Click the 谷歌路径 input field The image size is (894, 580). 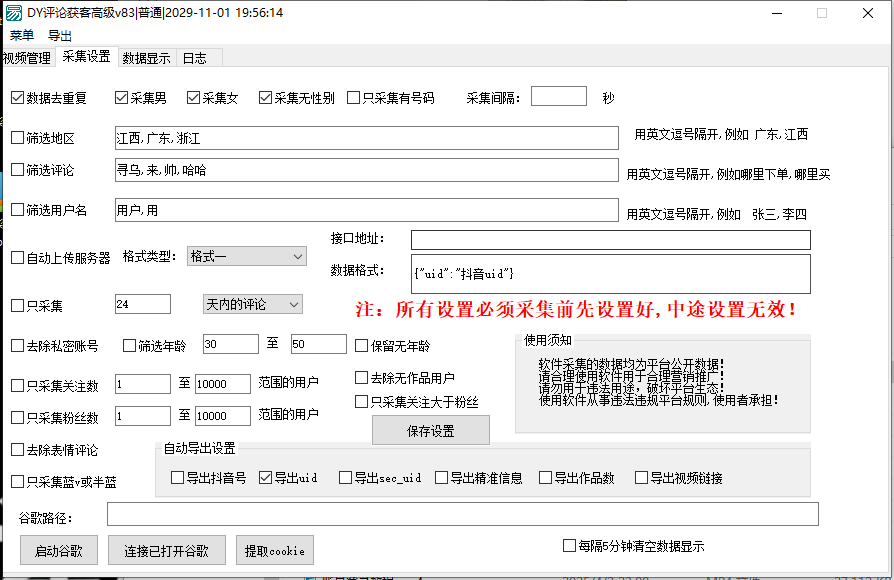462,514
